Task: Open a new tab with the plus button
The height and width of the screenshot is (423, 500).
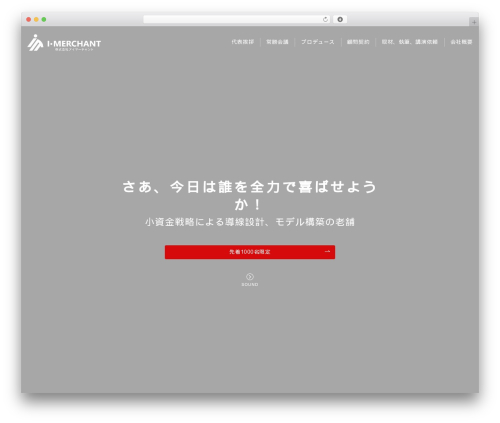Action: coord(474,22)
